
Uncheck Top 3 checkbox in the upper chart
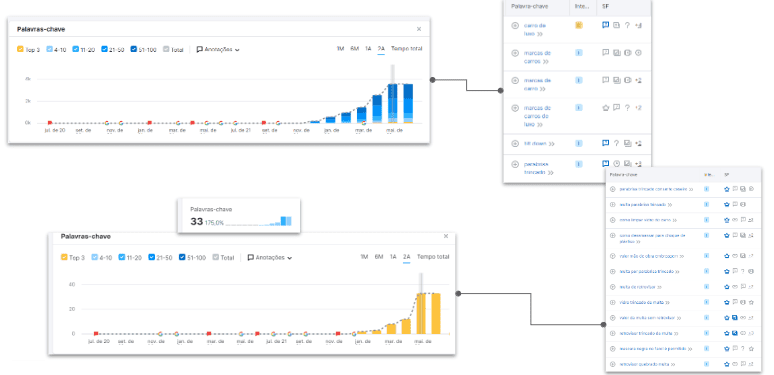(20, 49)
